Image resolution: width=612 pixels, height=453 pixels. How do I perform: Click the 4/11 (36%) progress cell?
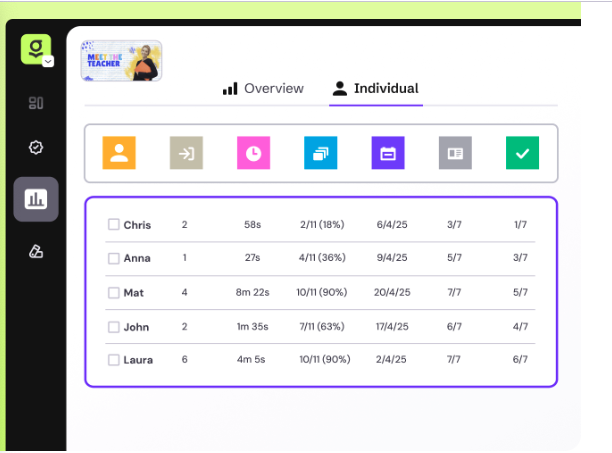point(322,258)
